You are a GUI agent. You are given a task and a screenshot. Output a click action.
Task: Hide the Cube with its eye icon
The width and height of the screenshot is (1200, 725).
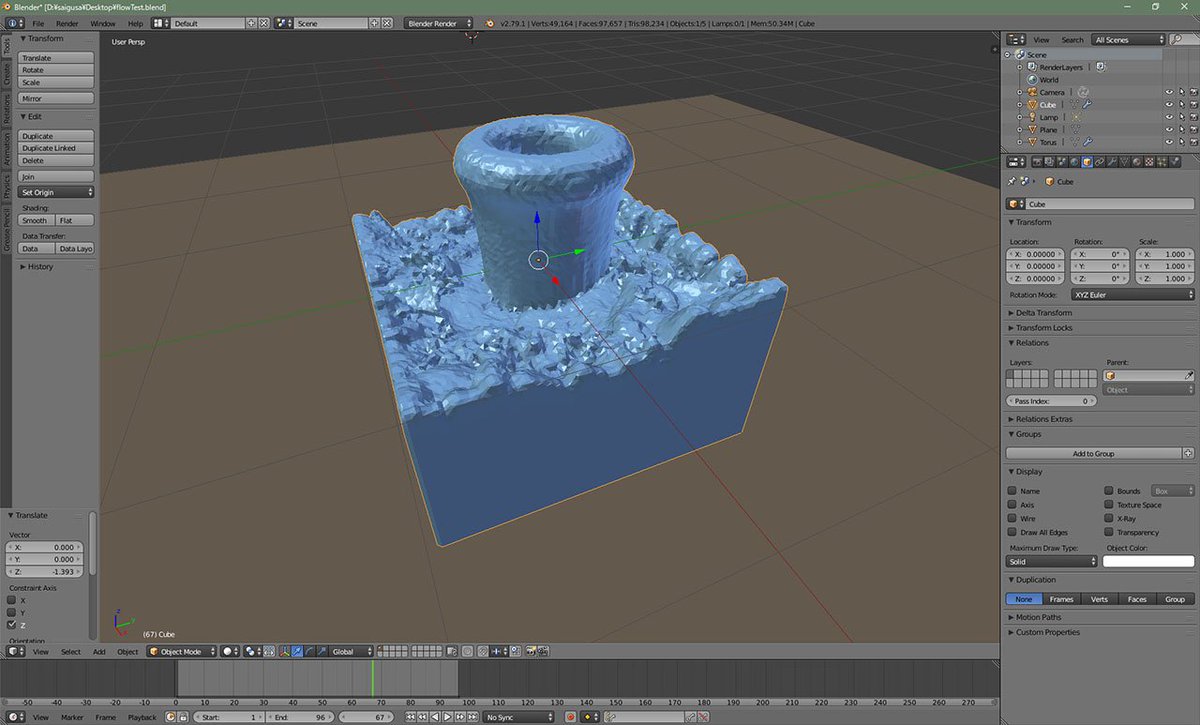pos(1169,104)
